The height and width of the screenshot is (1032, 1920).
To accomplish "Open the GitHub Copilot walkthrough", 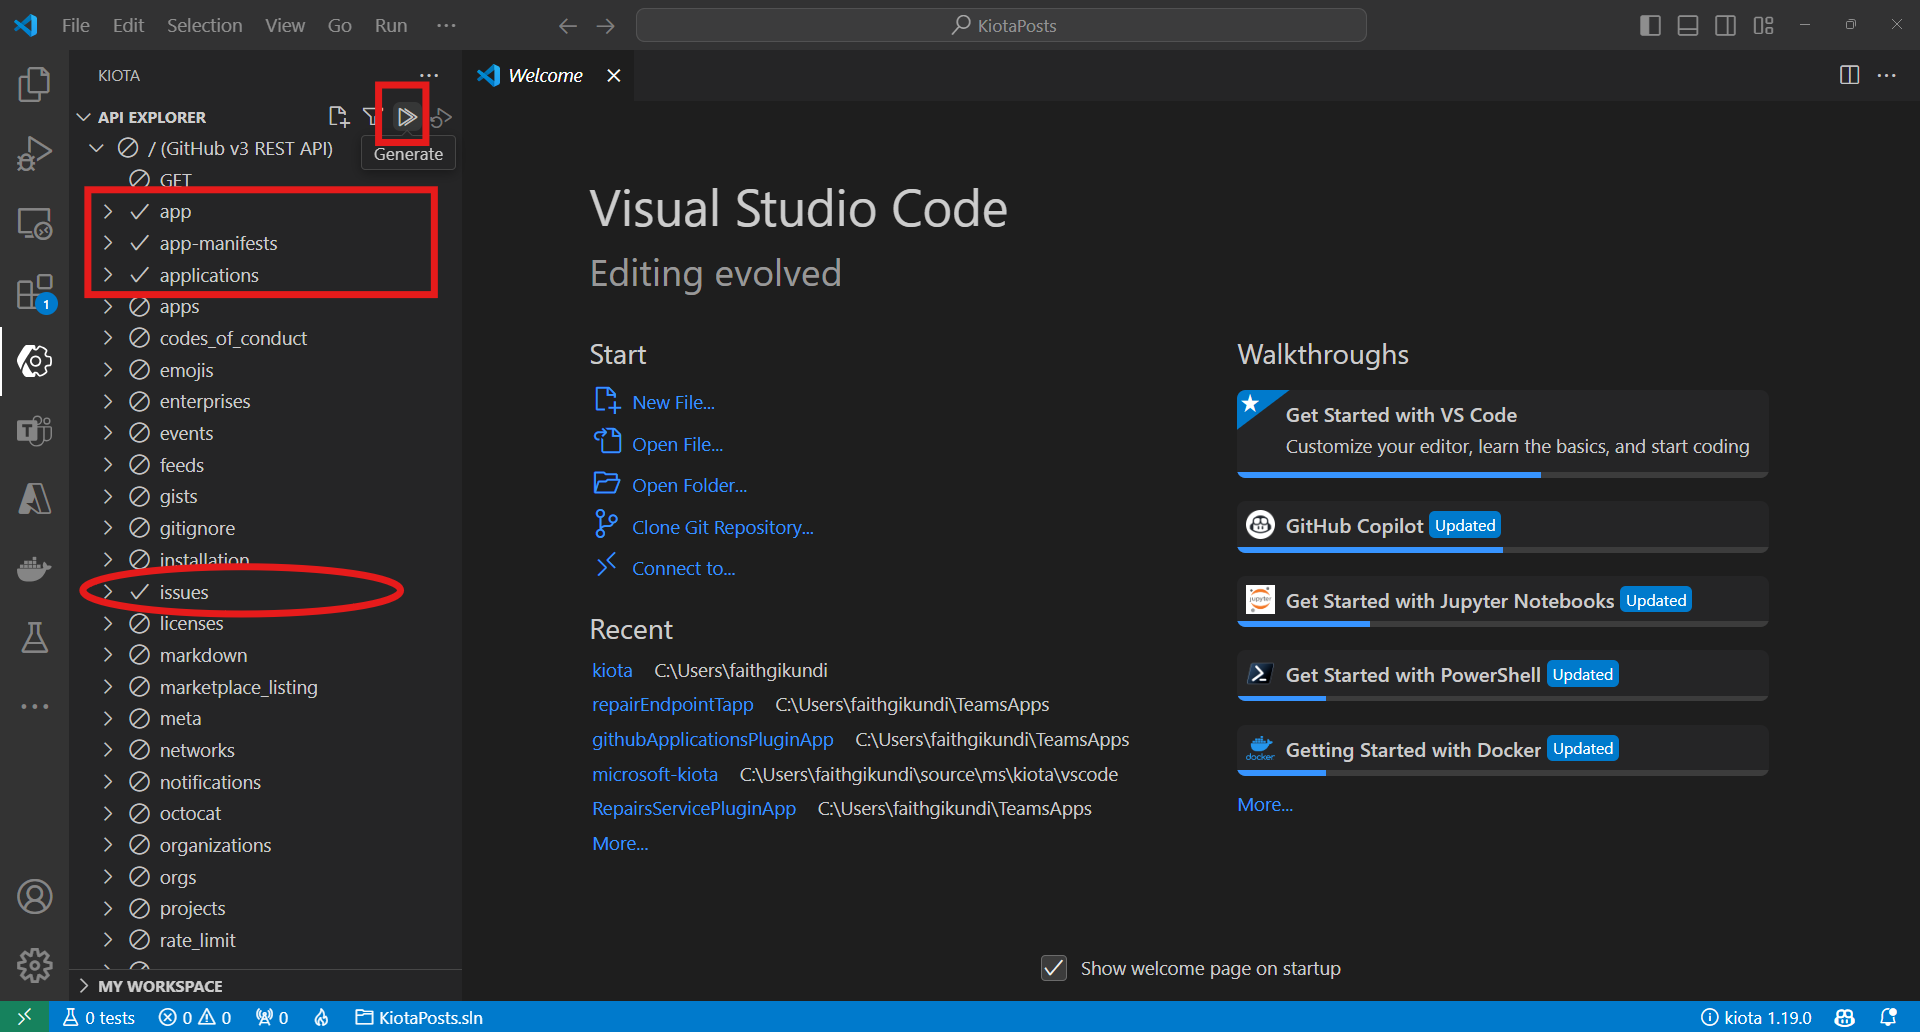I will point(1502,526).
